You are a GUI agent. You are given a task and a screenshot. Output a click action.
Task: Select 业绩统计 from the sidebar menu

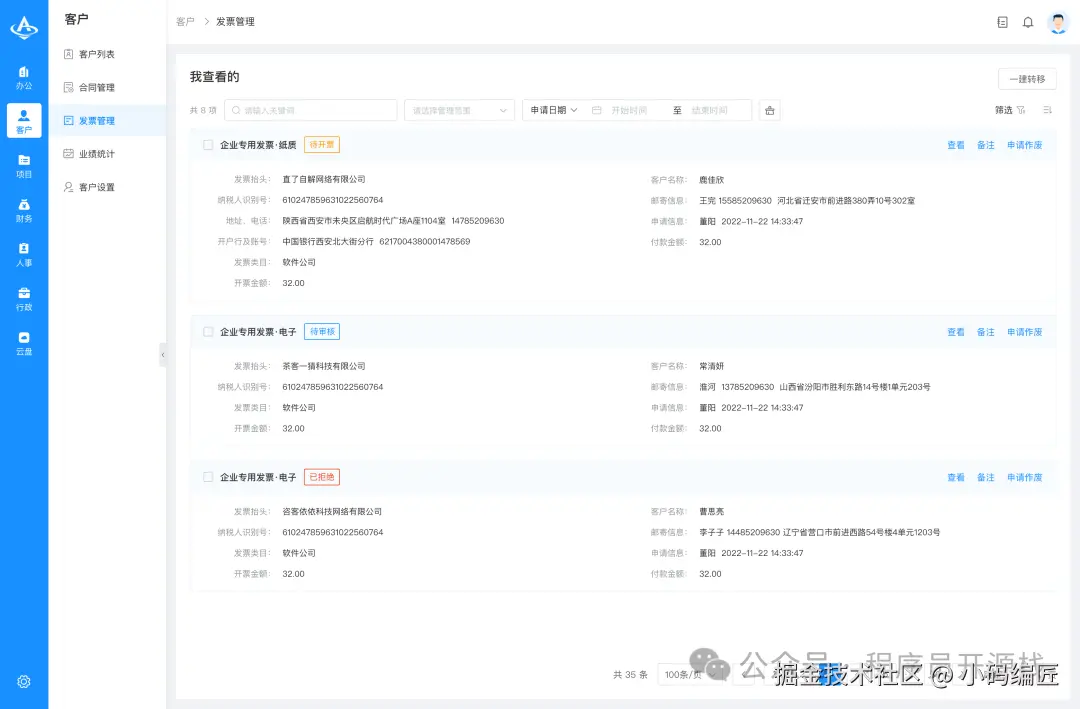tap(95, 153)
